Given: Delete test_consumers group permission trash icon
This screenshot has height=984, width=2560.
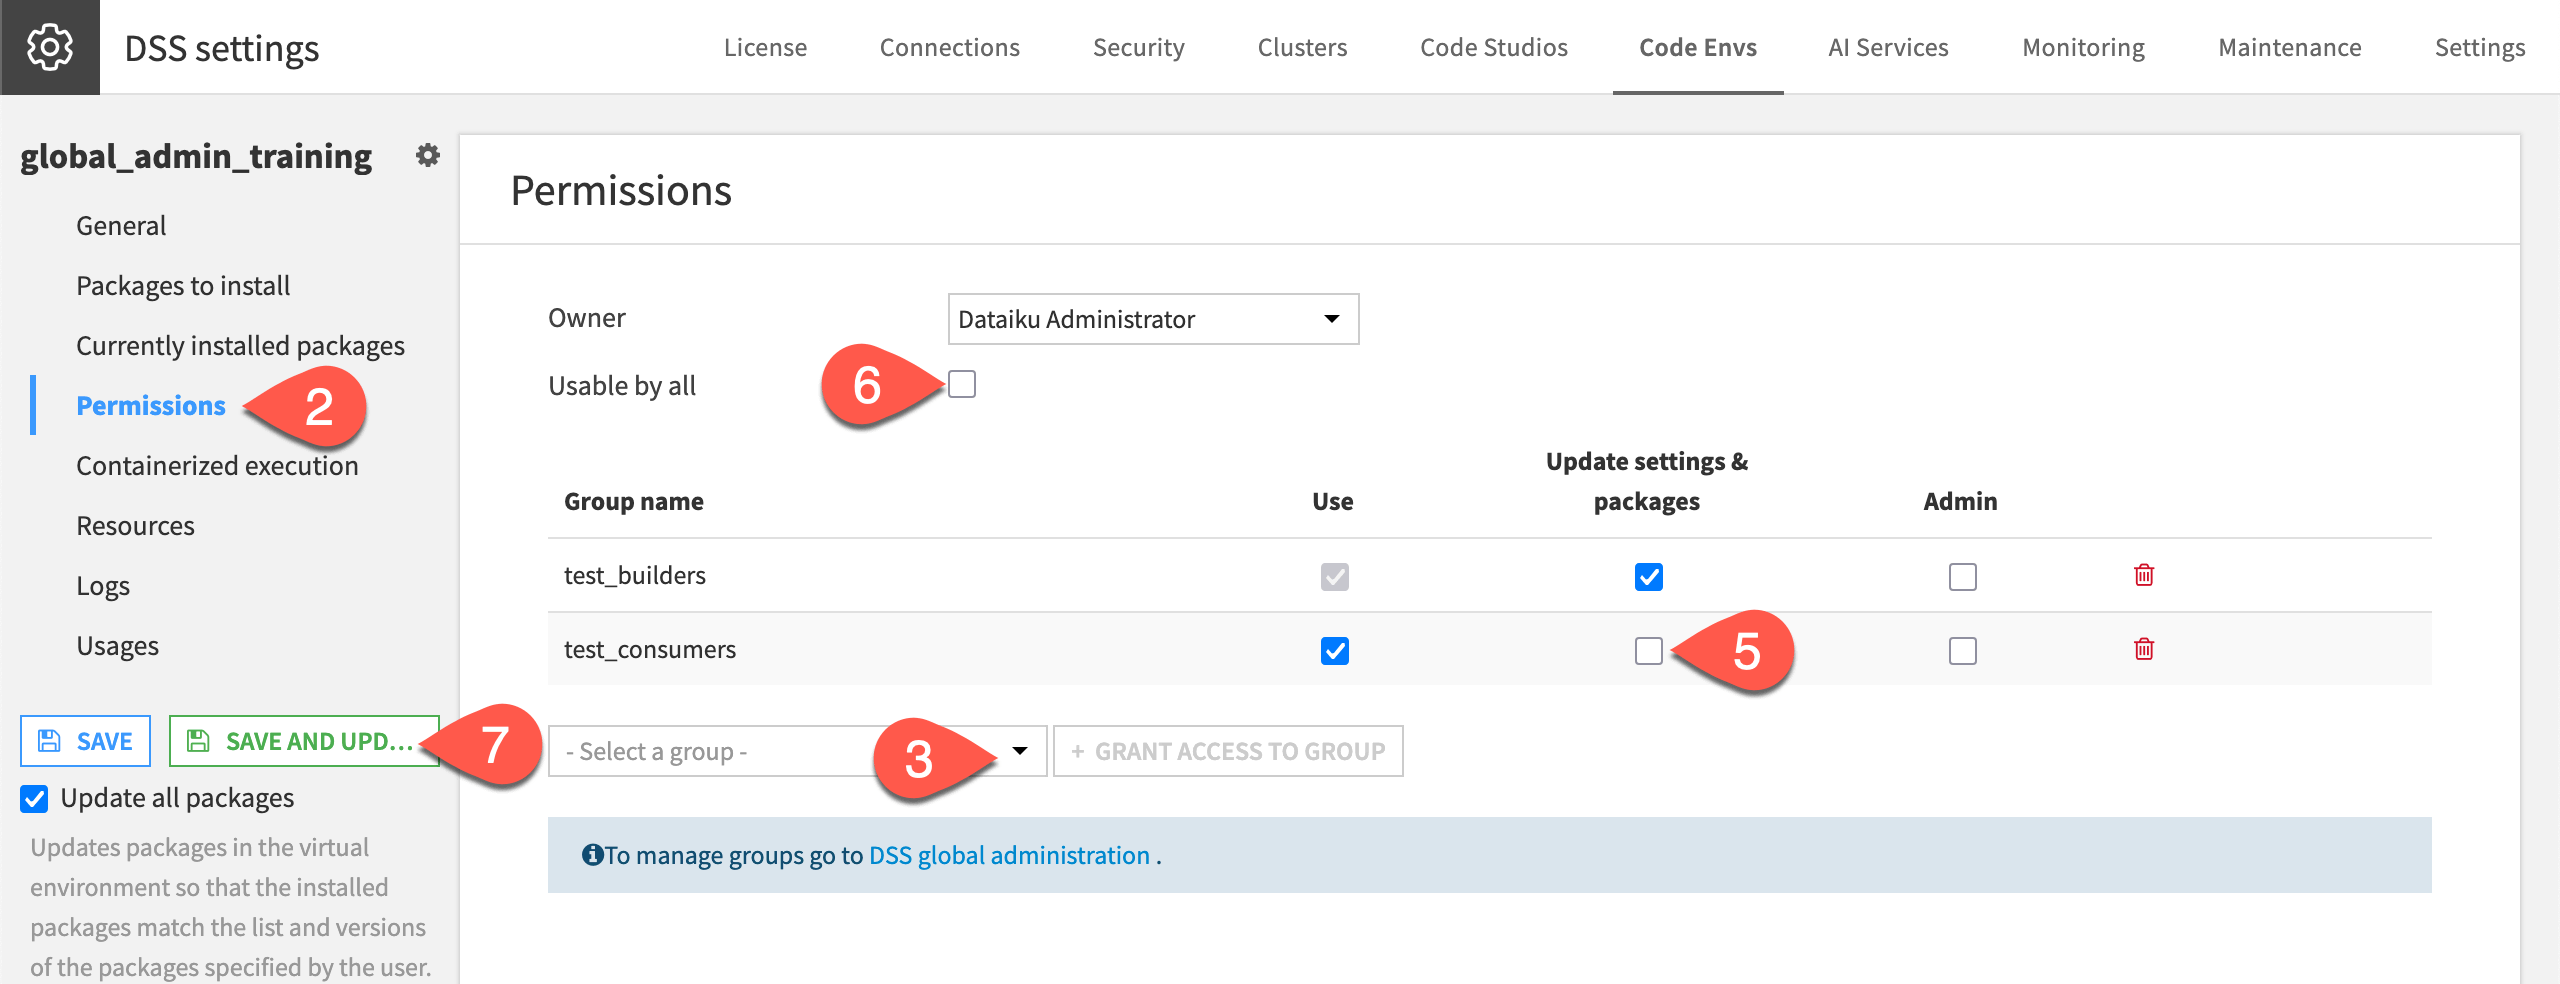Looking at the screenshot, I should click(x=2144, y=649).
